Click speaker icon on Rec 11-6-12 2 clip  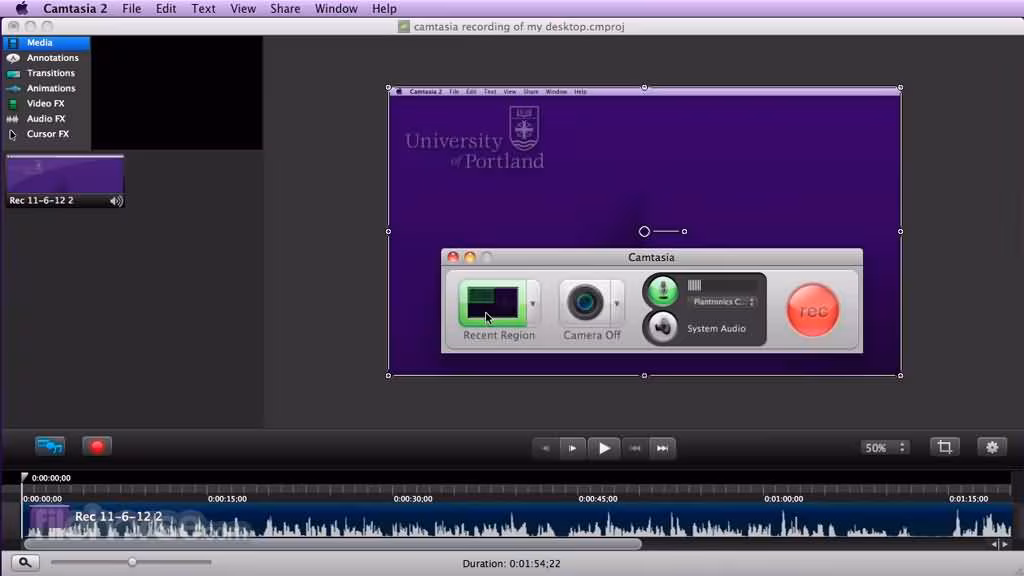pyautogui.click(x=116, y=201)
